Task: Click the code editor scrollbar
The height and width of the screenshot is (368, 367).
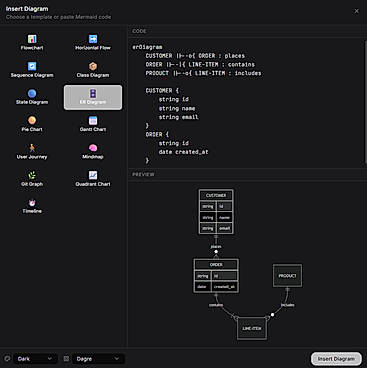Action: point(365,103)
